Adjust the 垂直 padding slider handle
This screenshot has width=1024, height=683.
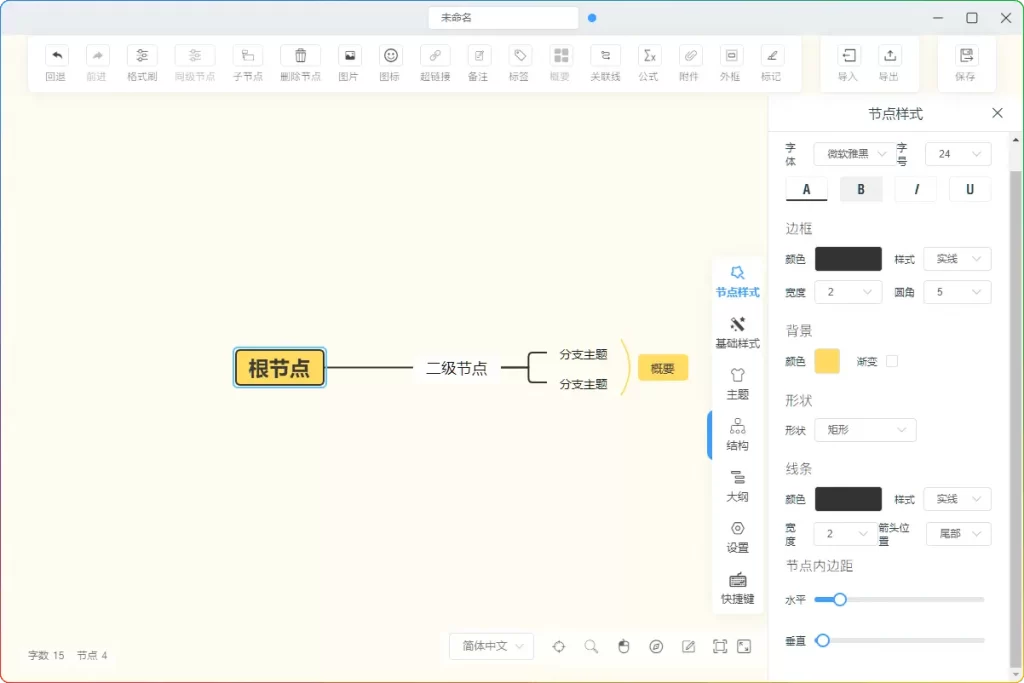tap(823, 641)
